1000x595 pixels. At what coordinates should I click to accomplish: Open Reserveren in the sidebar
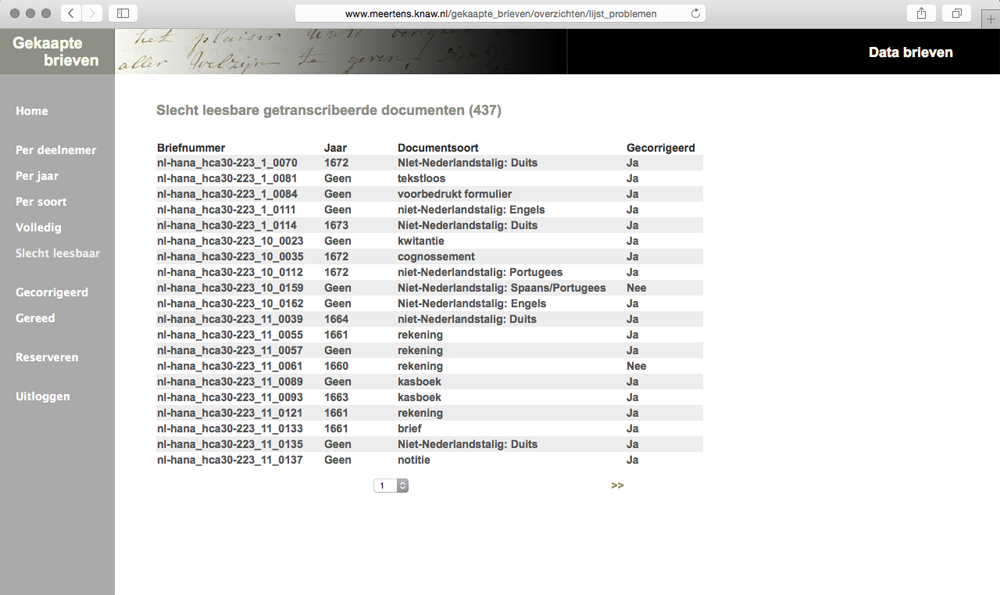click(47, 357)
